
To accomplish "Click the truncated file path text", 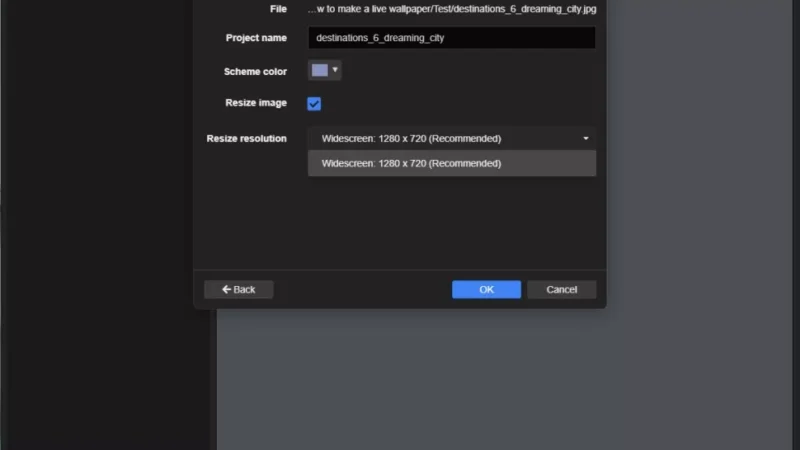I will 451,9.
